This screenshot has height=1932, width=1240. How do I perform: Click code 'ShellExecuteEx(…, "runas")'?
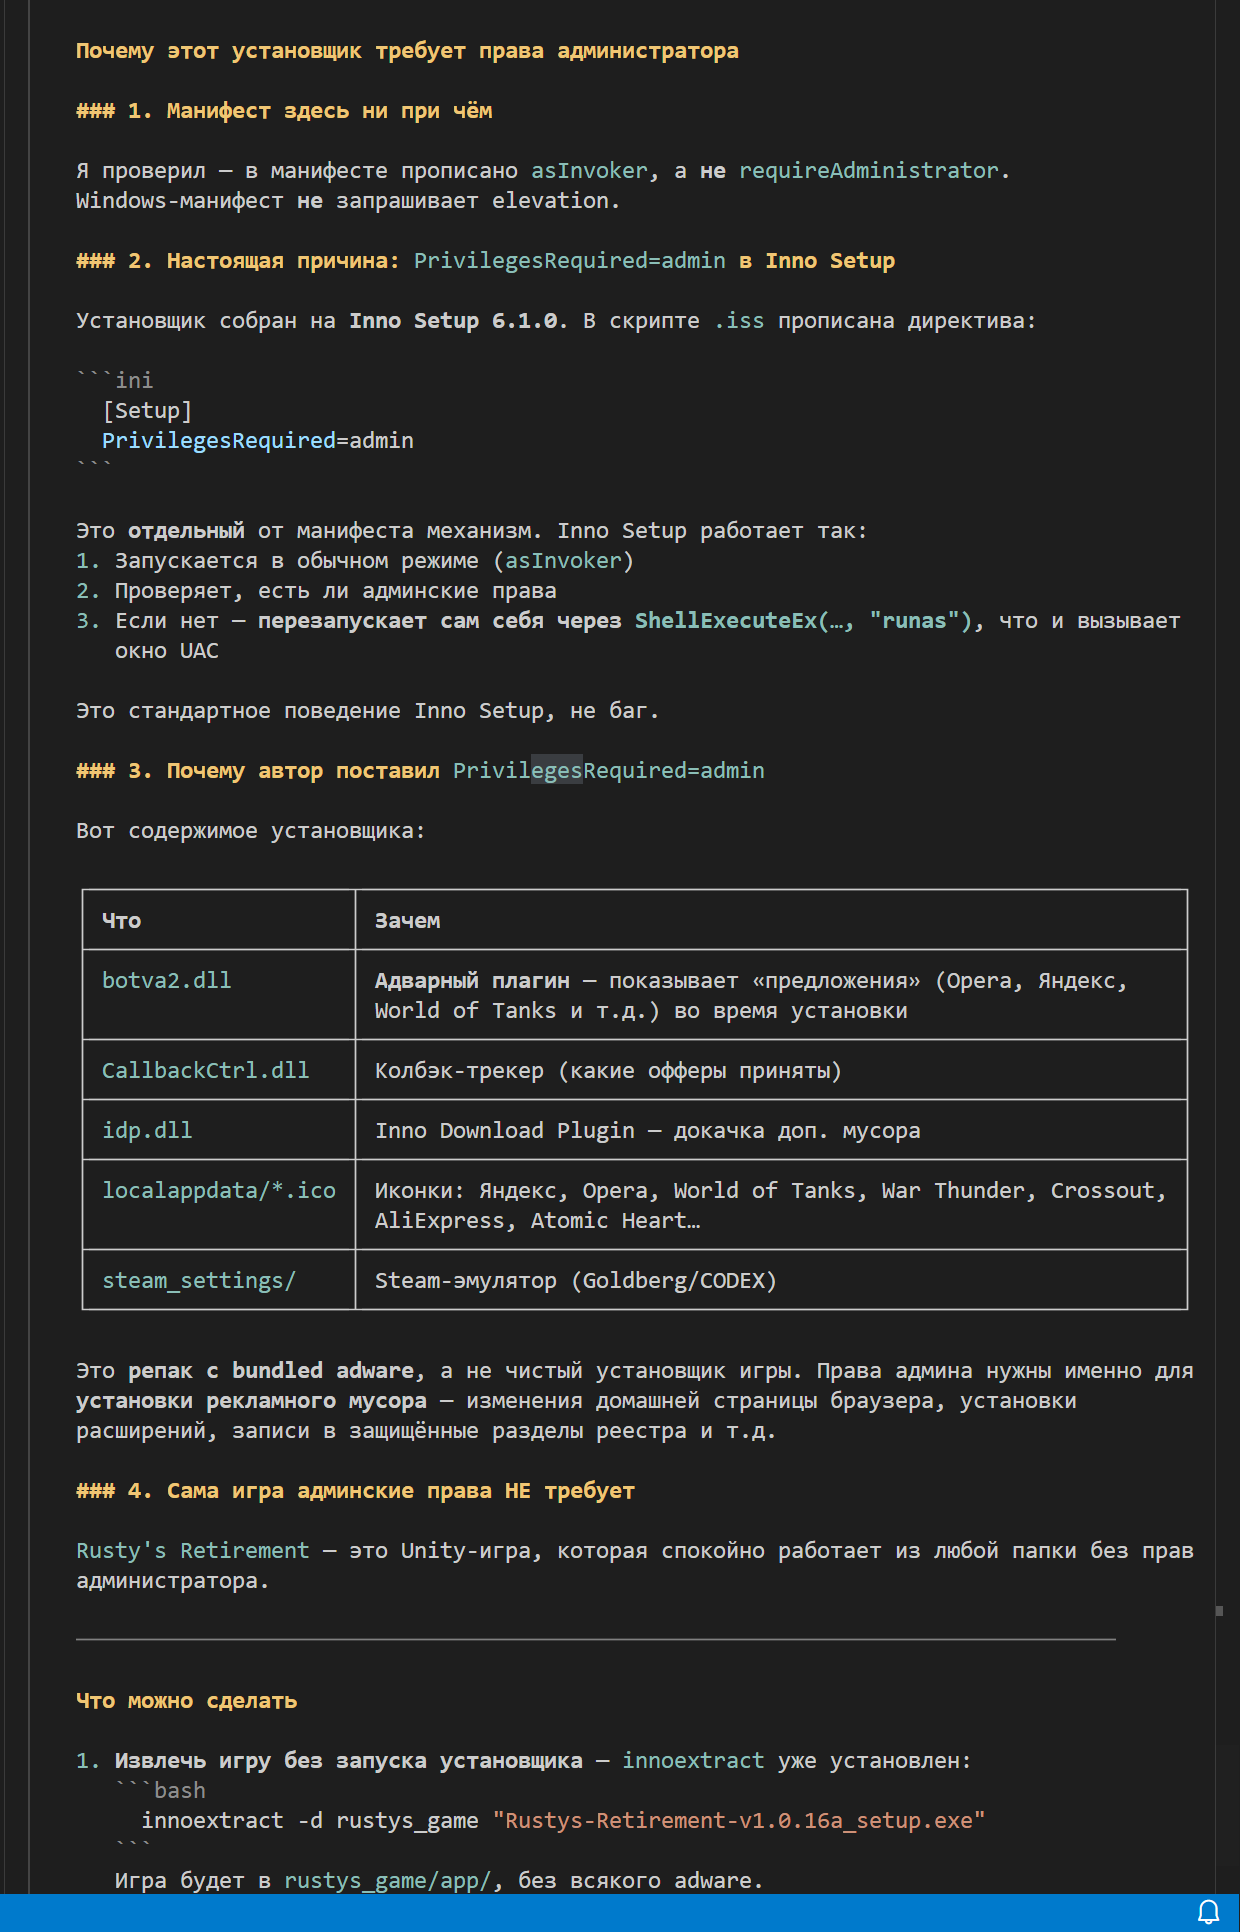pos(804,621)
